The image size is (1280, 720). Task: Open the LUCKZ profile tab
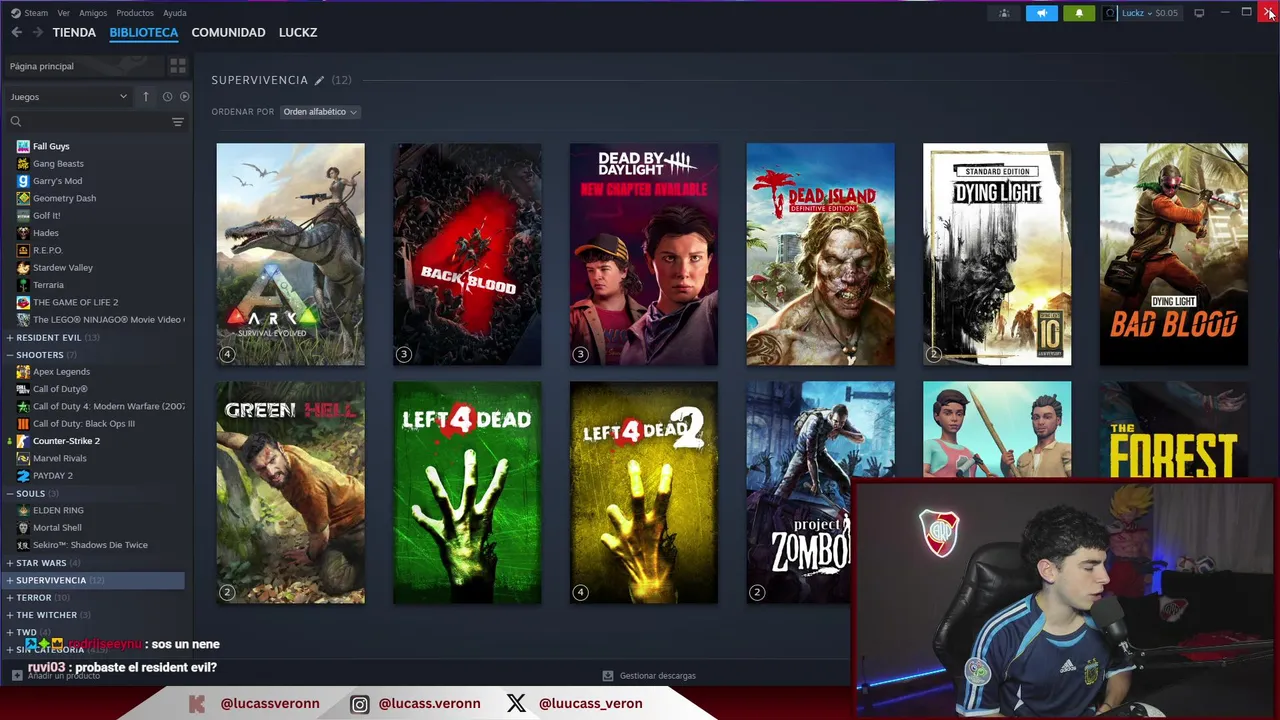tap(298, 32)
